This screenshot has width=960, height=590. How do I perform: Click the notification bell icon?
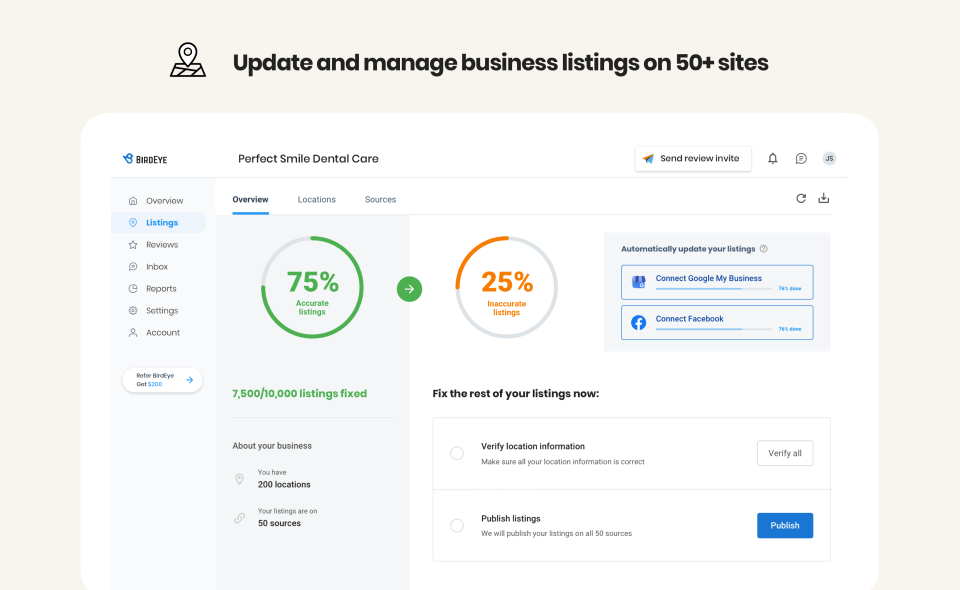(x=772, y=159)
